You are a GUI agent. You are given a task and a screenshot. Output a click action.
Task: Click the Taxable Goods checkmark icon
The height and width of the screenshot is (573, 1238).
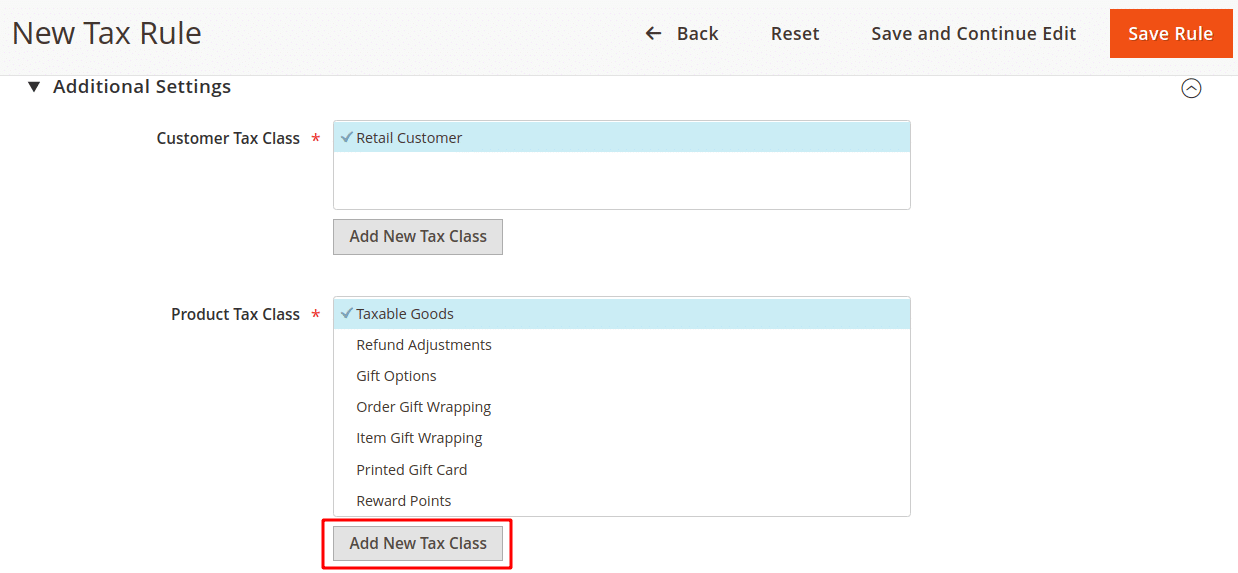coord(346,313)
